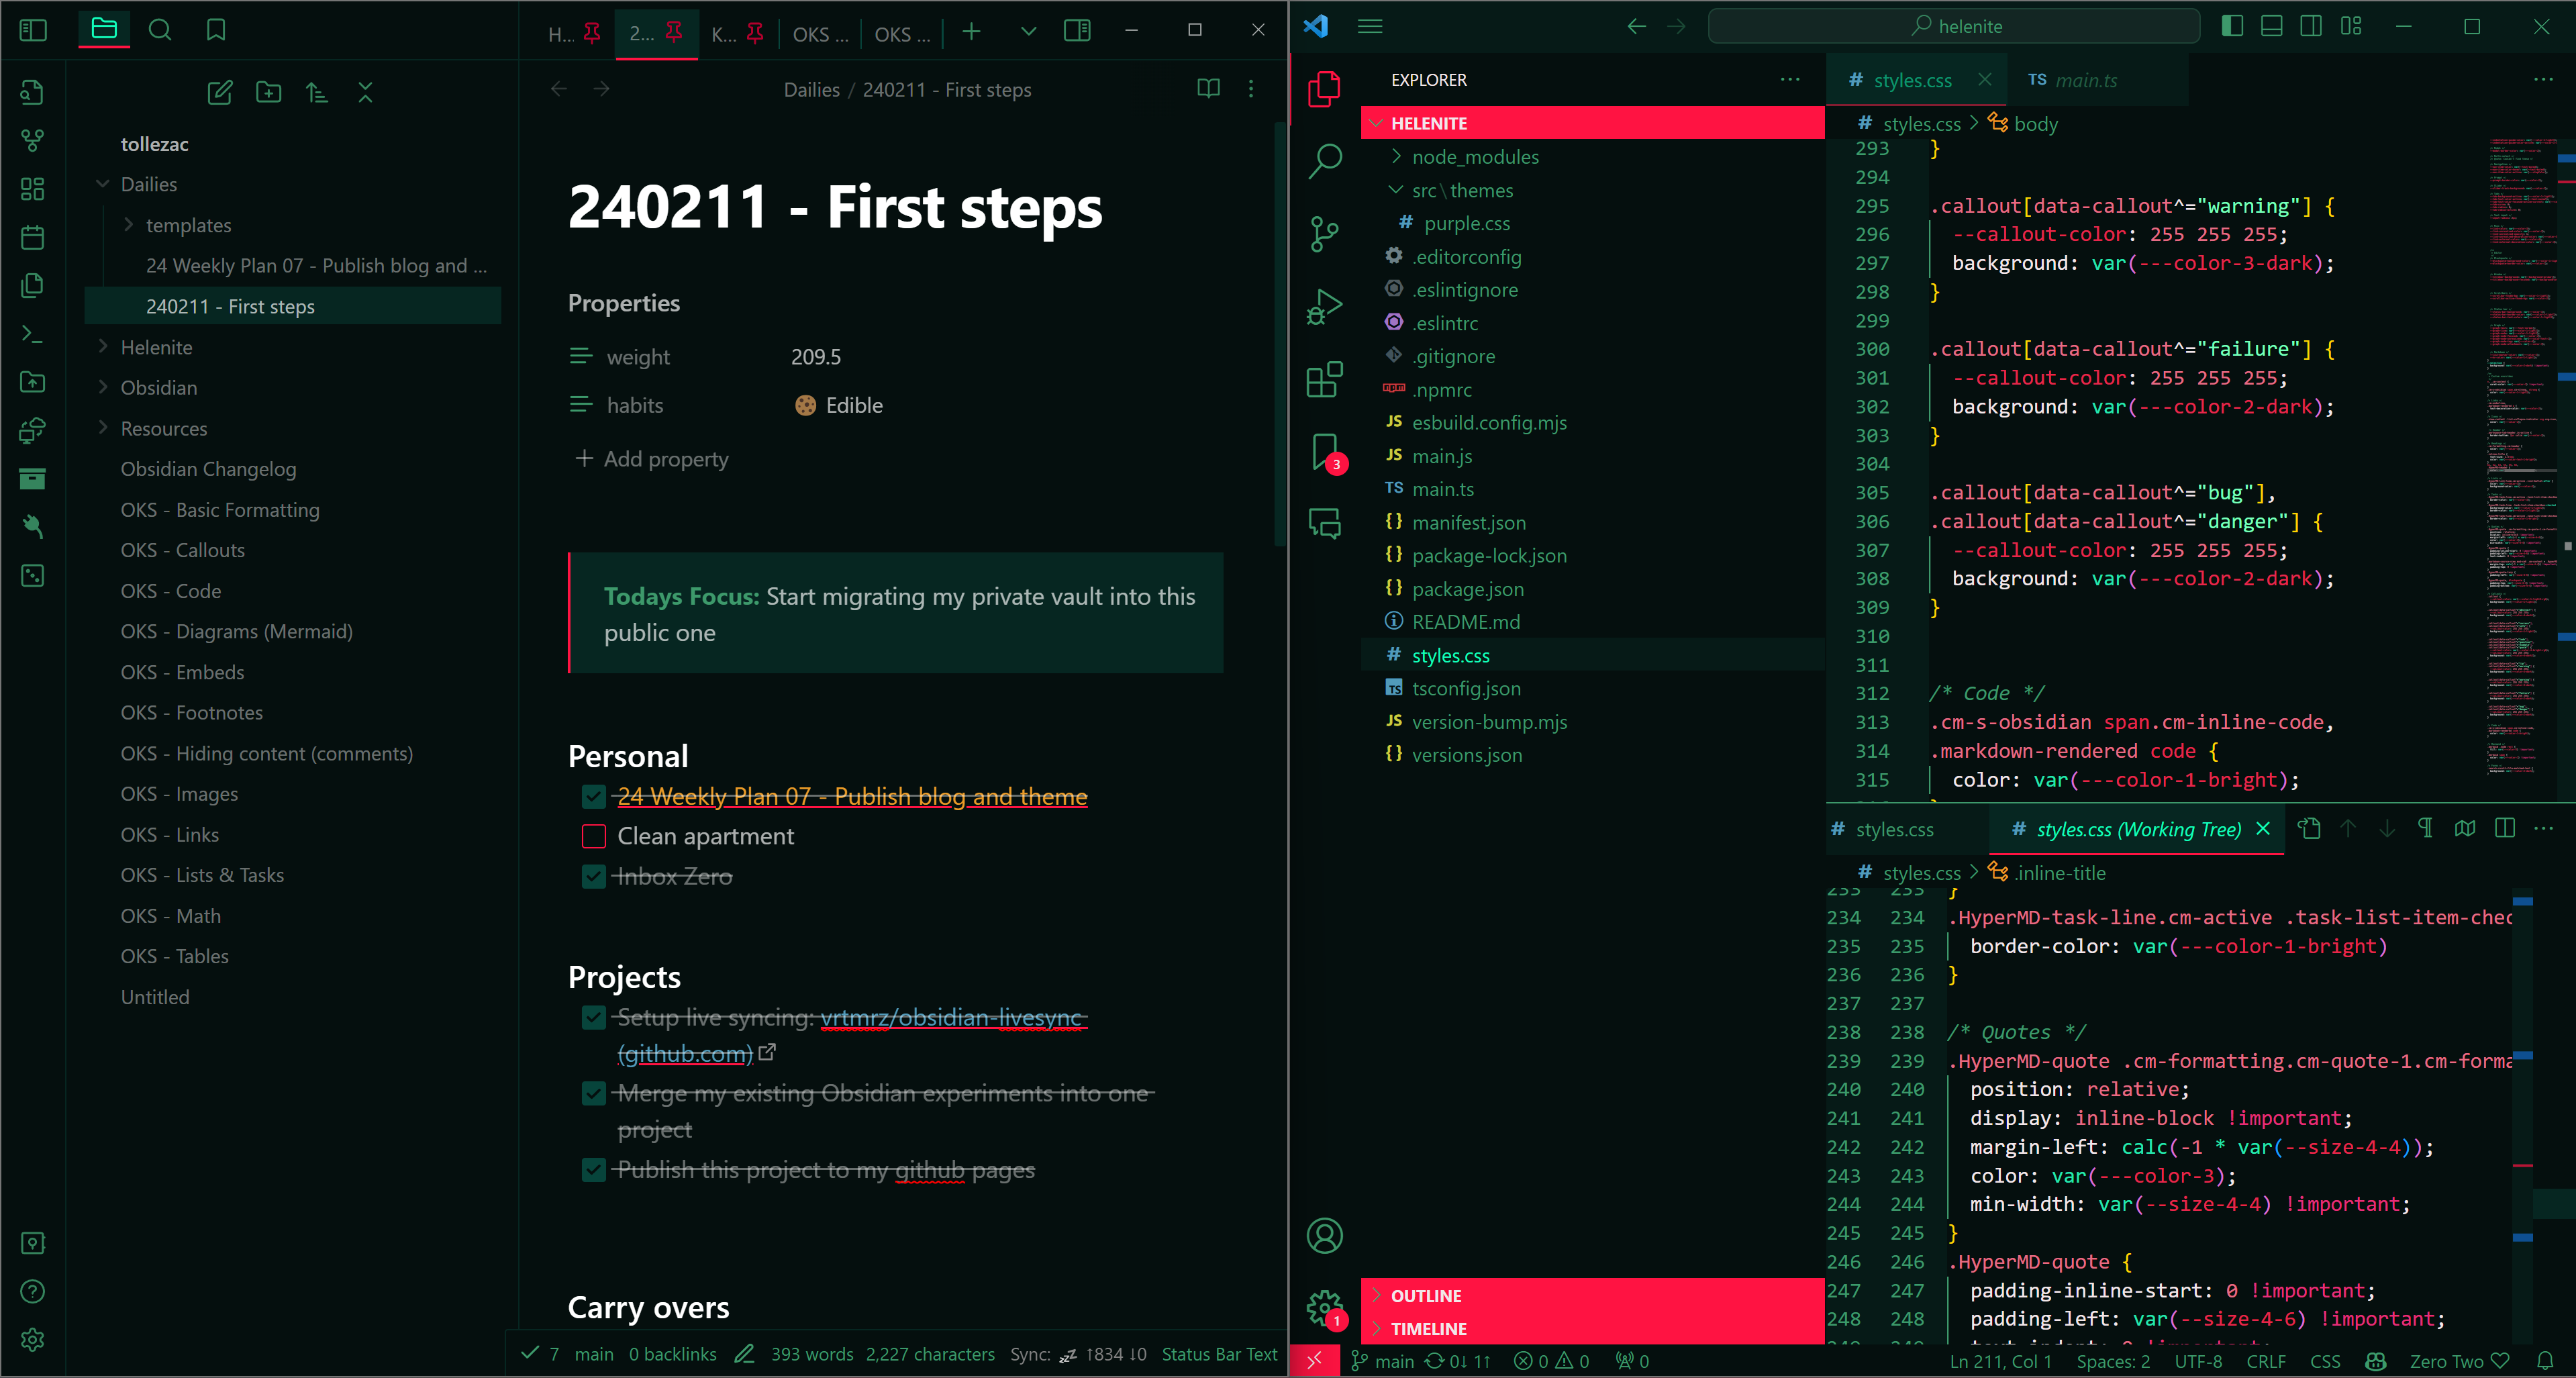Image resolution: width=2576 pixels, height=1378 pixels.
Task: Open VS Code Accounts icon
Action: click(x=1325, y=1236)
